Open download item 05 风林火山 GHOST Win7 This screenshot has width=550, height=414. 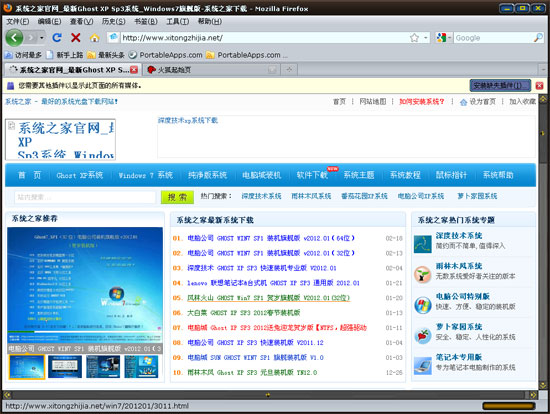(x=269, y=298)
